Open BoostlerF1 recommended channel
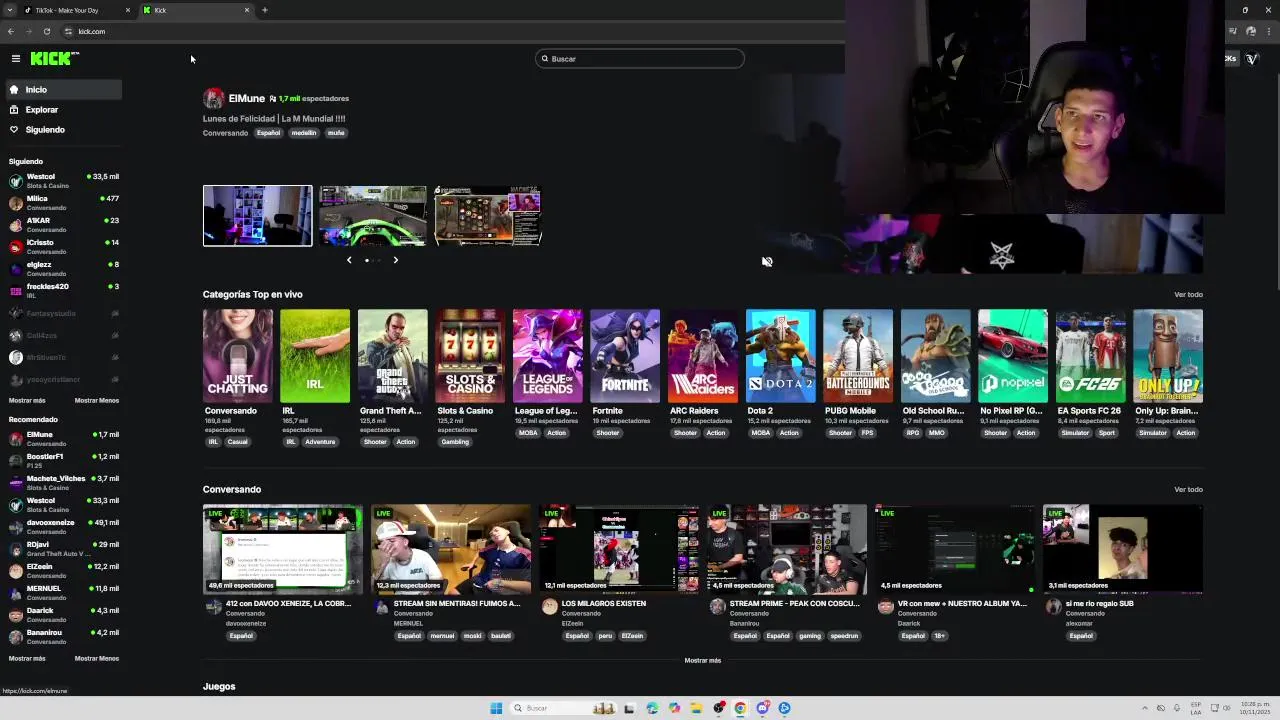1280x720 pixels. coord(64,461)
